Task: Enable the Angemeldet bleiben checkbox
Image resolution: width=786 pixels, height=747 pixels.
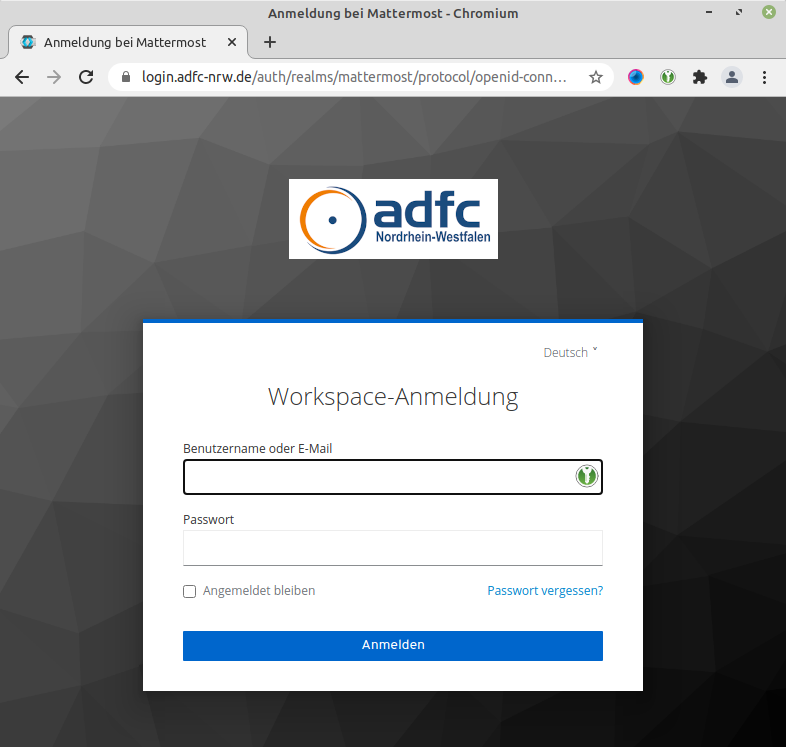Action: click(x=189, y=592)
